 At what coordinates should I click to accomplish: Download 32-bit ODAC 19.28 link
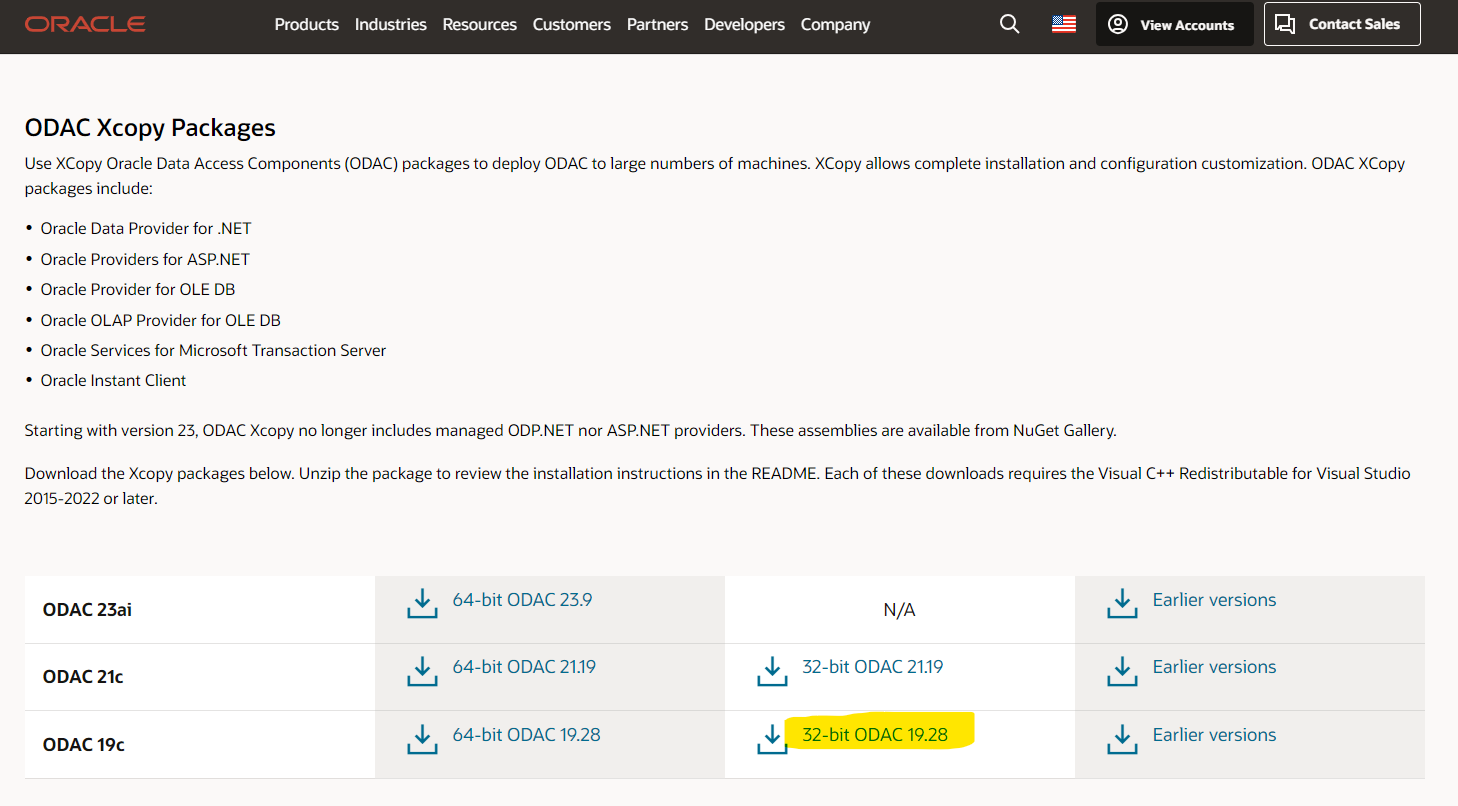pyautogui.click(x=875, y=735)
